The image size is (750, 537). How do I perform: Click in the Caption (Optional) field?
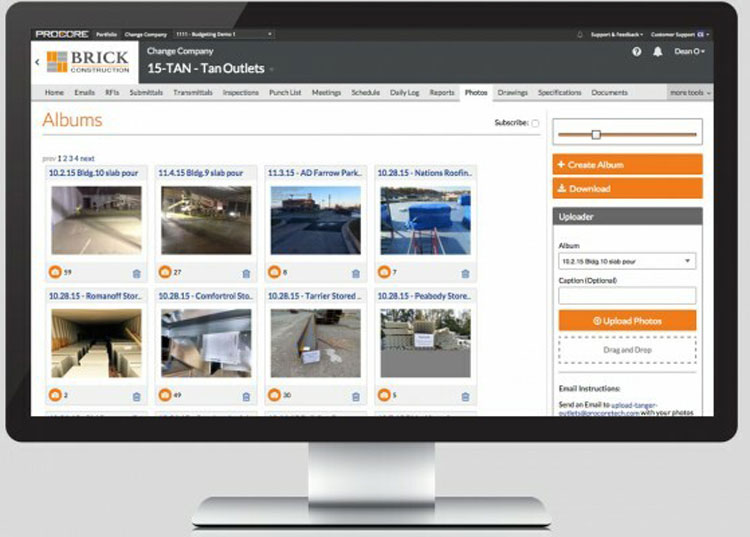pos(627,296)
